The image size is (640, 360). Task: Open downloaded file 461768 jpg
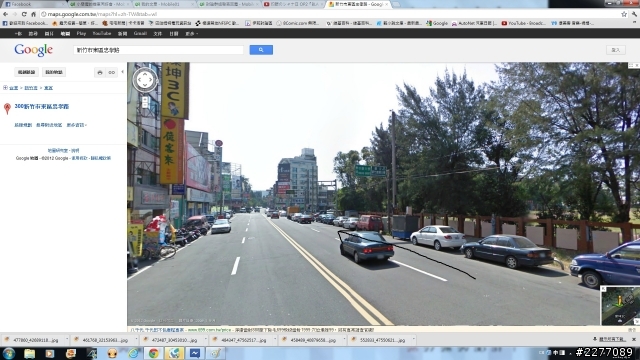[x=102, y=340]
